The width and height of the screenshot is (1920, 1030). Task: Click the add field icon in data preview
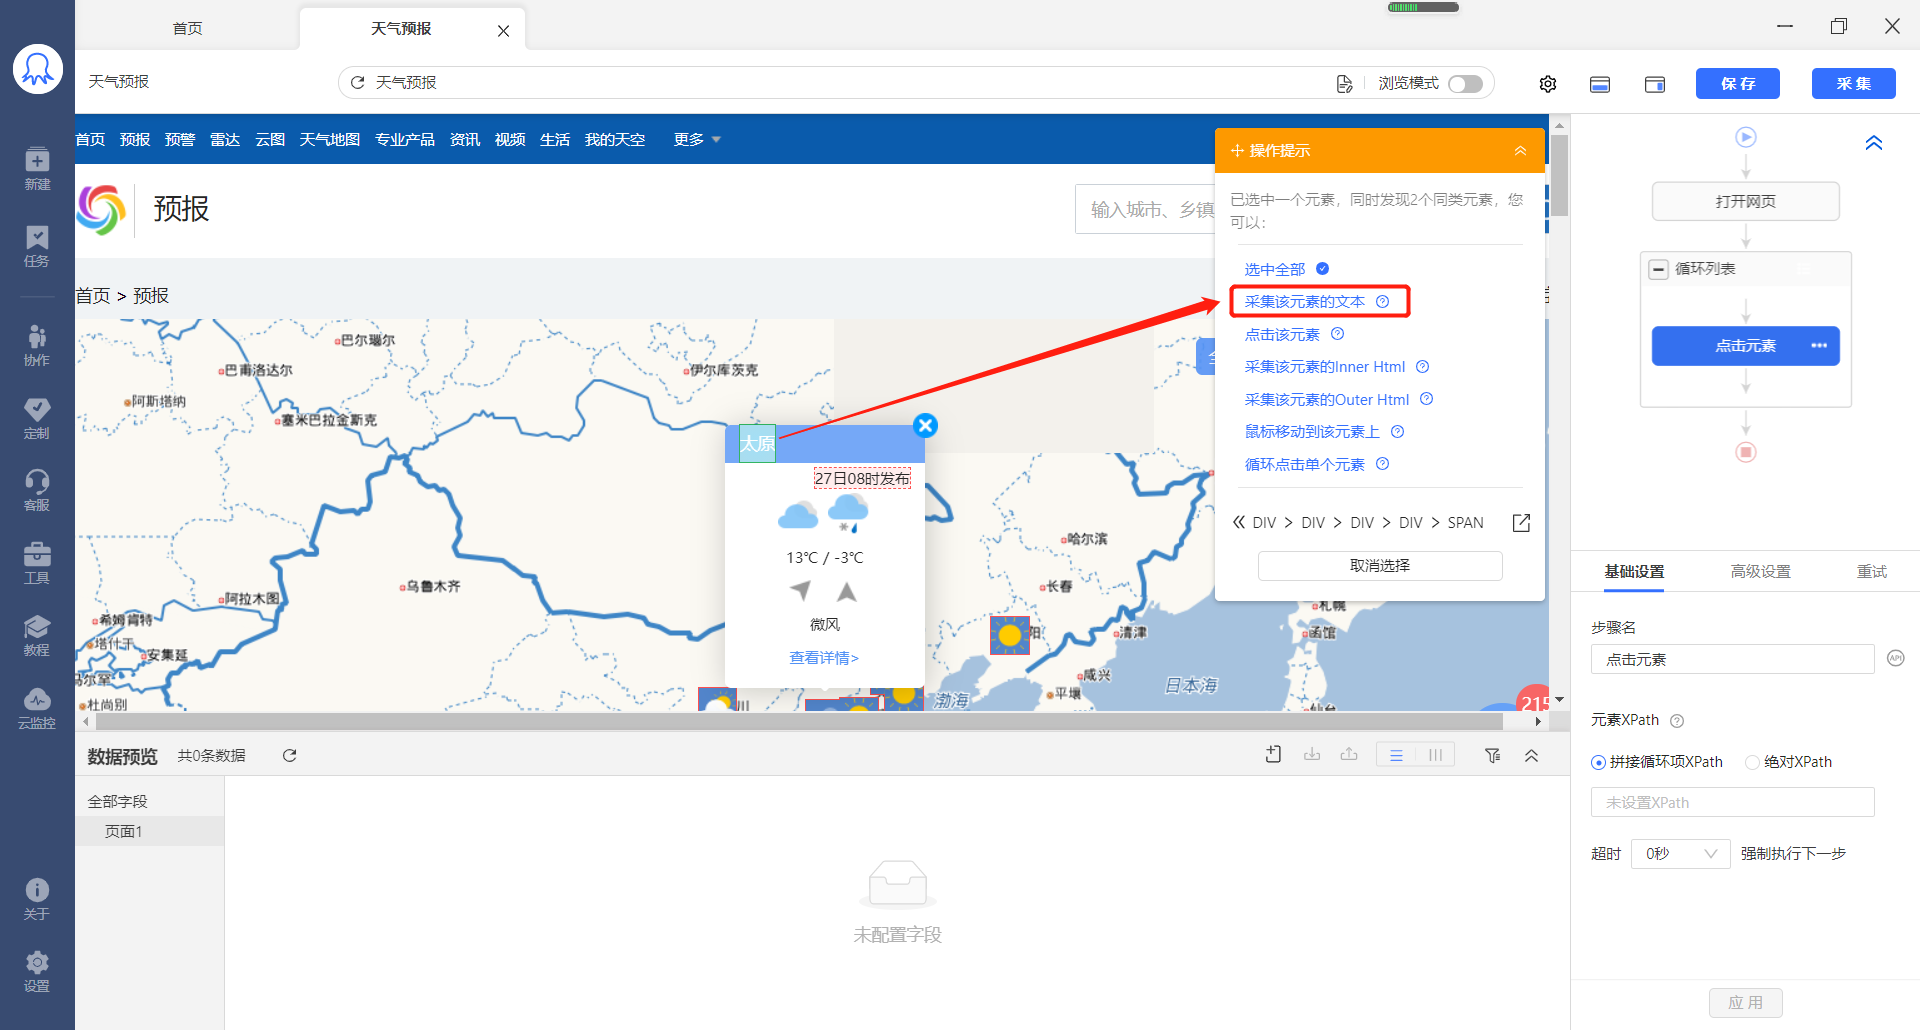[1273, 755]
